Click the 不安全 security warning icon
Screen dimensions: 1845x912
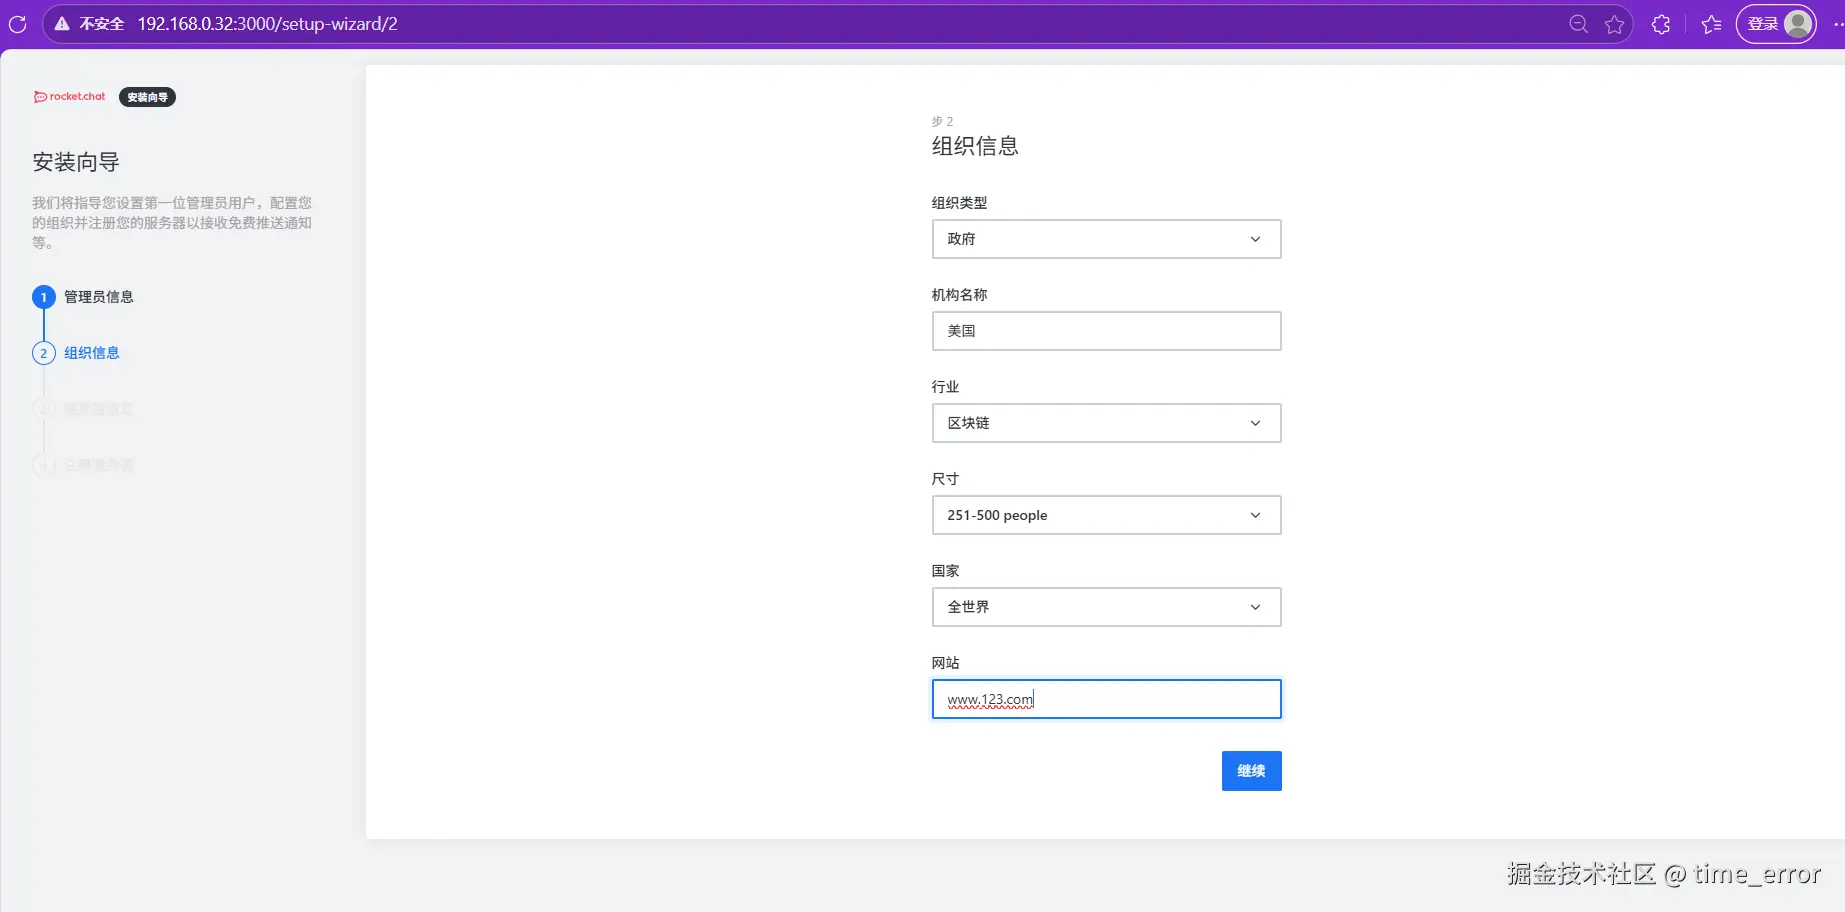(62, 23)
